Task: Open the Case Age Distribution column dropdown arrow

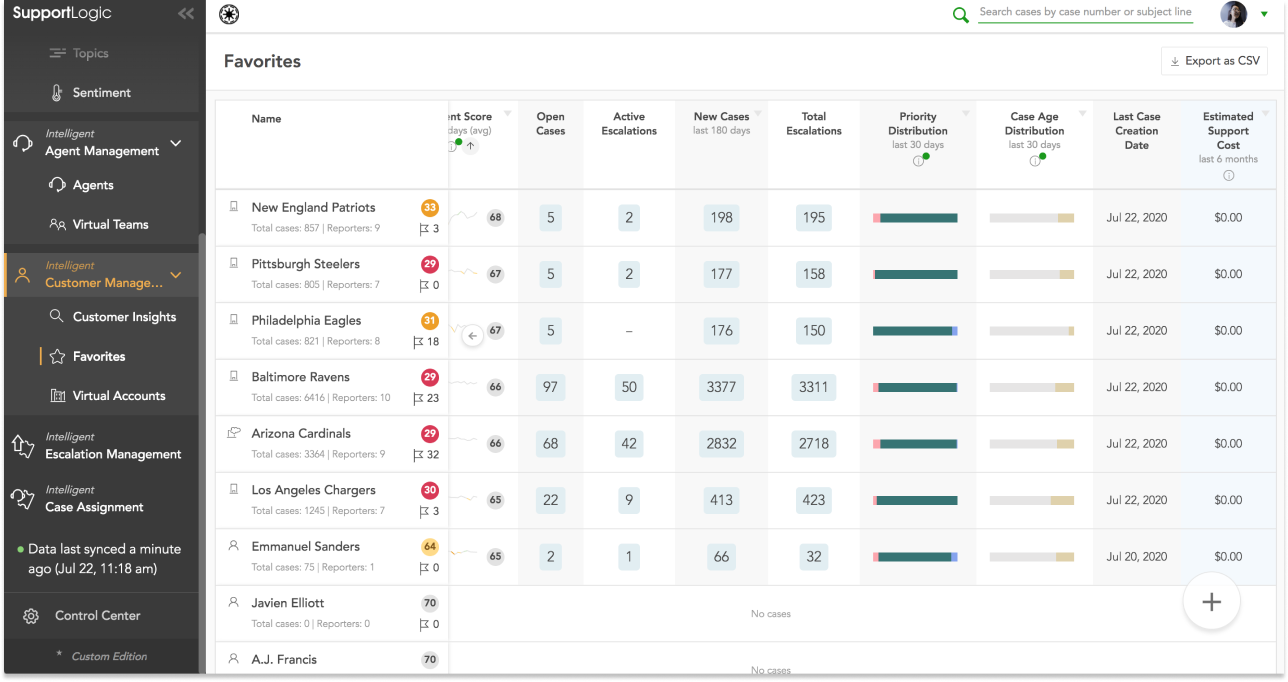Action: (1082, 113)
